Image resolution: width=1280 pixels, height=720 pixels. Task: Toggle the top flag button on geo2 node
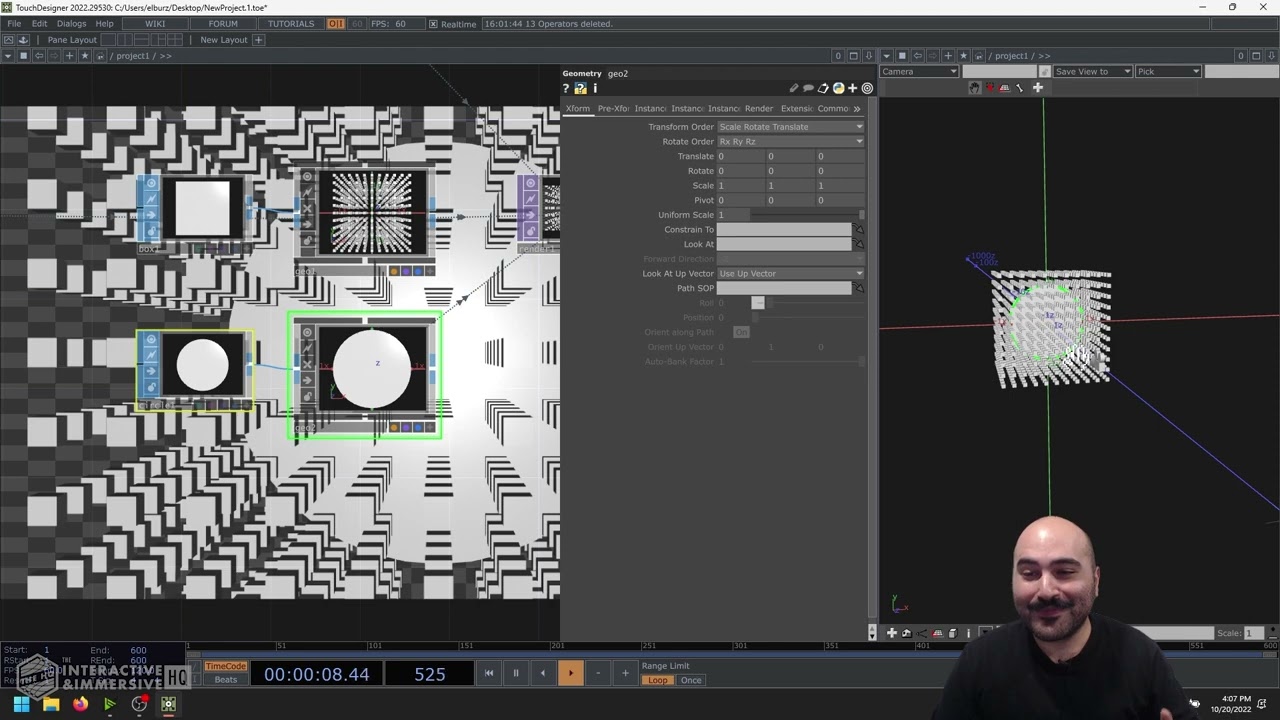click(308, 333)
